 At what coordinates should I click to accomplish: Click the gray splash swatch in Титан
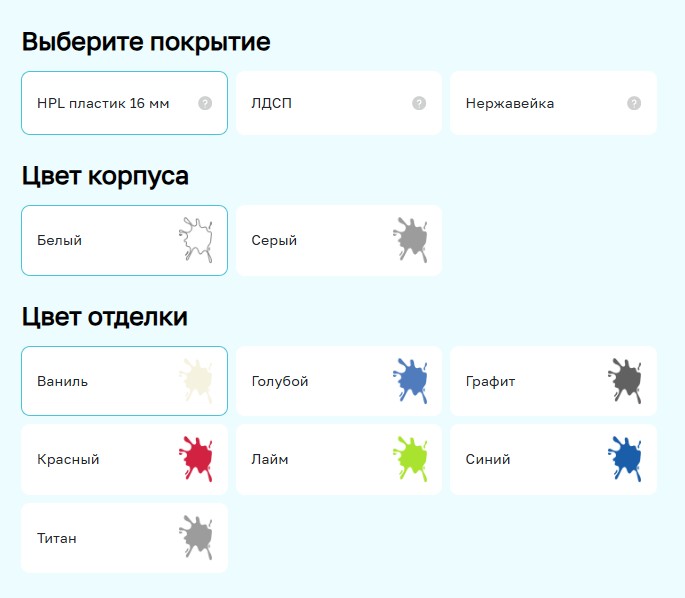[196, 538]
